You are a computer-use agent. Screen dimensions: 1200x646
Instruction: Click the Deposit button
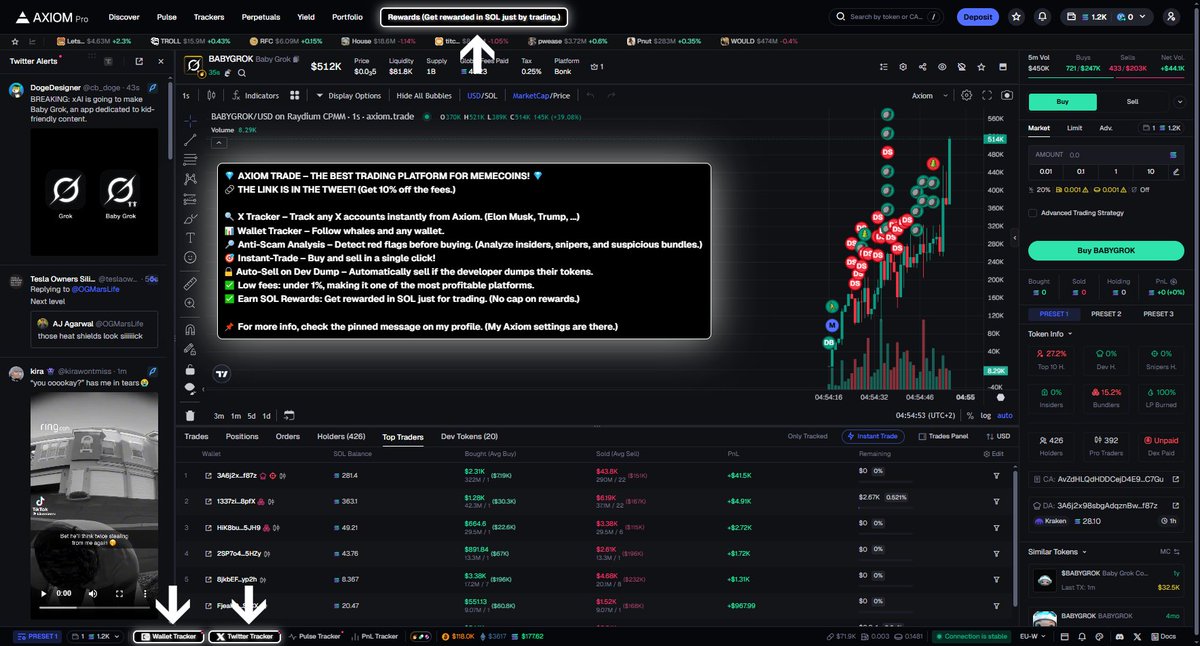click(977, 17)
